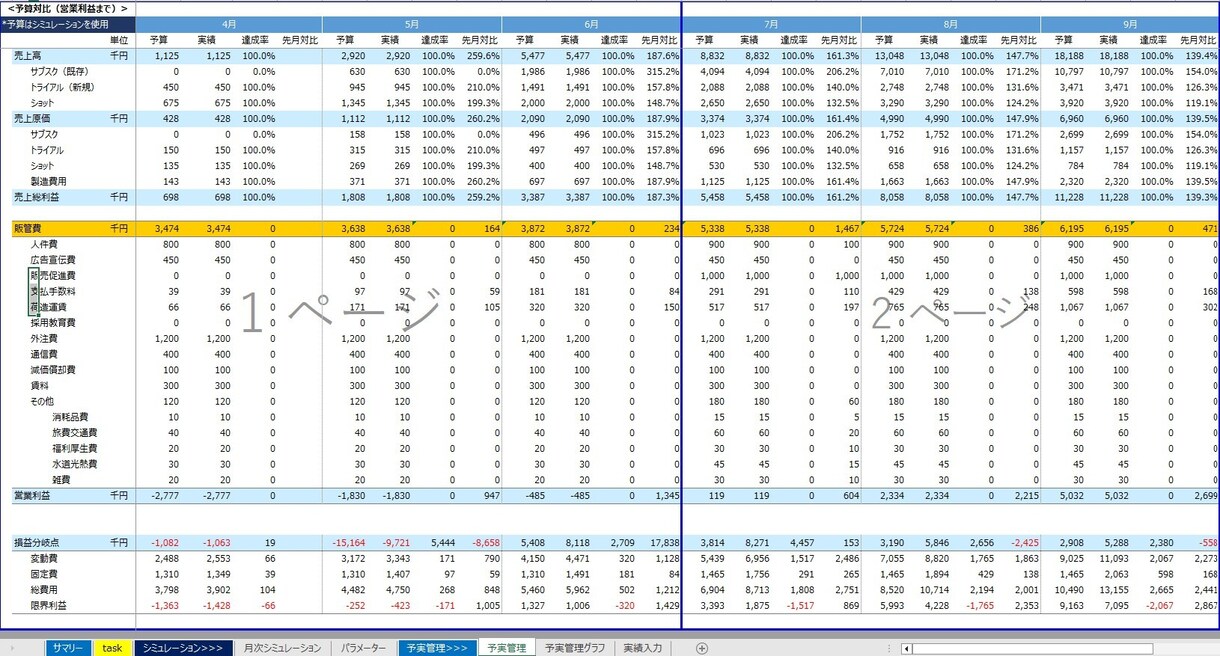This screenshot has width=1220, height=656.
Task: Select the 水道光熱費 row label
Action: click(x=74, y=464)
